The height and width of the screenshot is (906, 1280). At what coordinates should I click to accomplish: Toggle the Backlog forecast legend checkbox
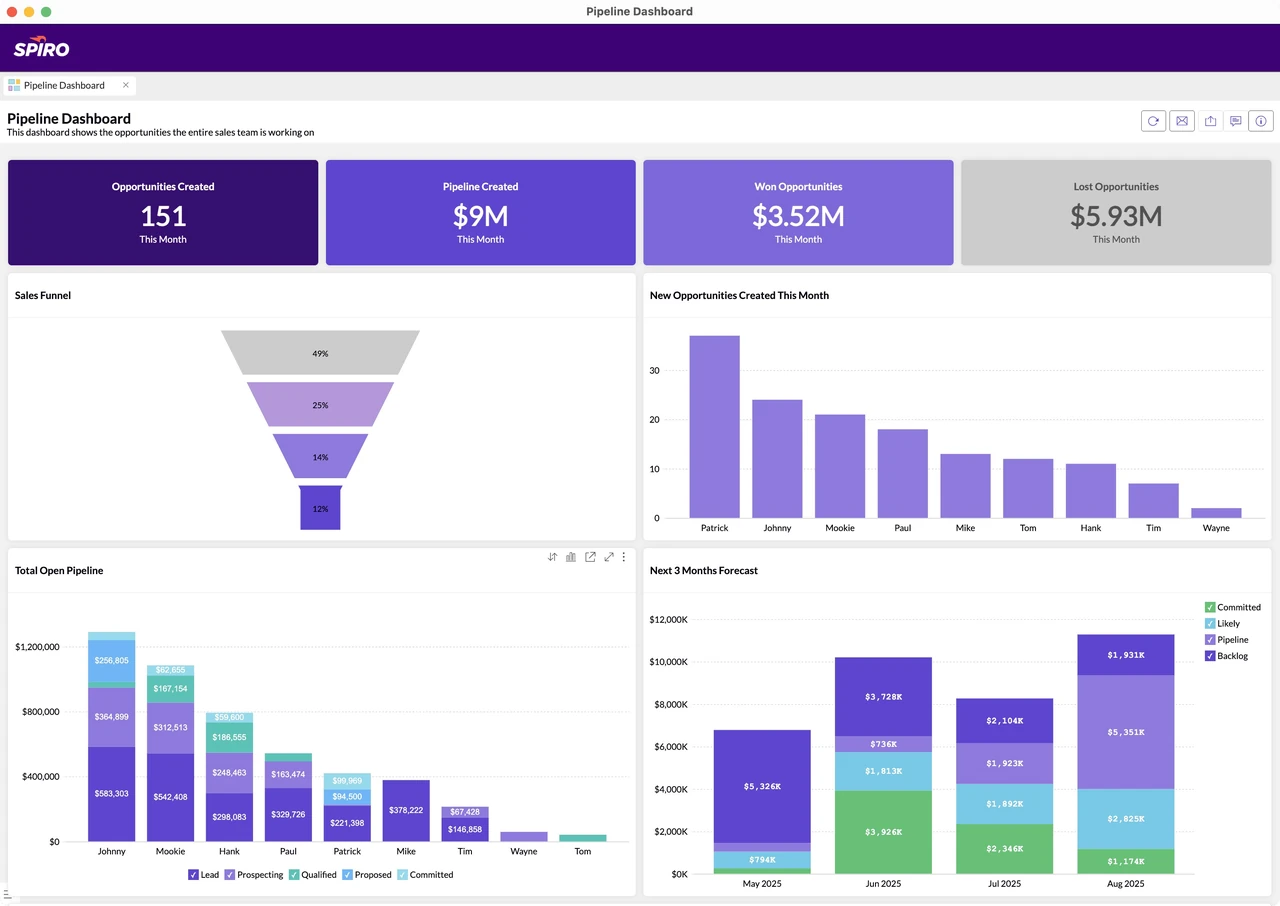(x=1210, y=656)
